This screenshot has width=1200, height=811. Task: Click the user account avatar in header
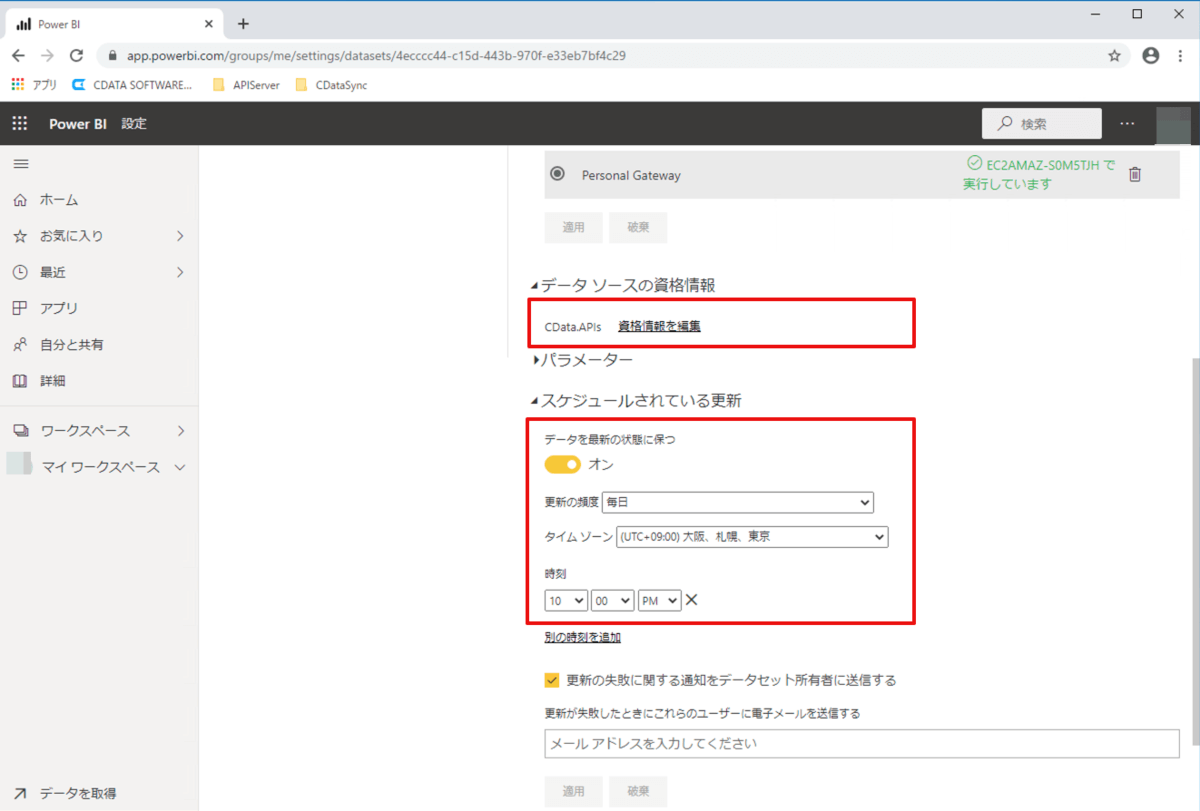pyautogui.click(x=1173, y=124)
